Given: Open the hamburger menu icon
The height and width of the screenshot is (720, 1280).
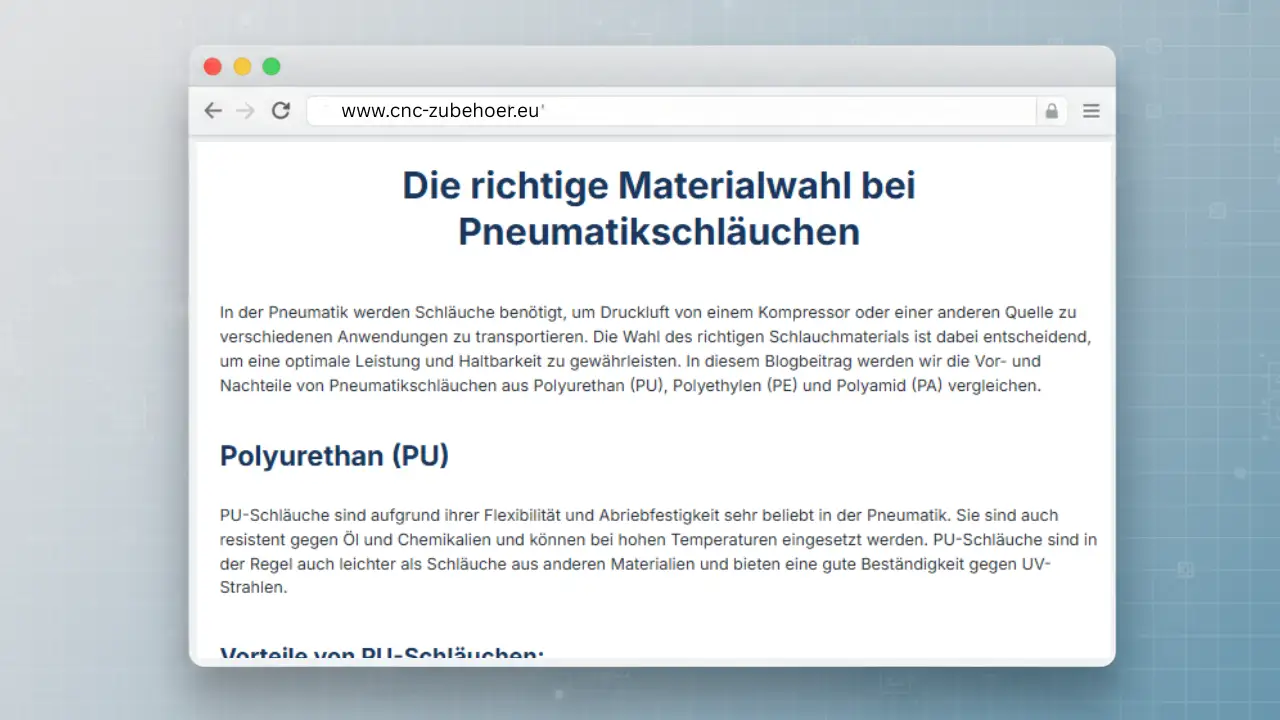Looking at the screenshot, I should coord(1091,111).
